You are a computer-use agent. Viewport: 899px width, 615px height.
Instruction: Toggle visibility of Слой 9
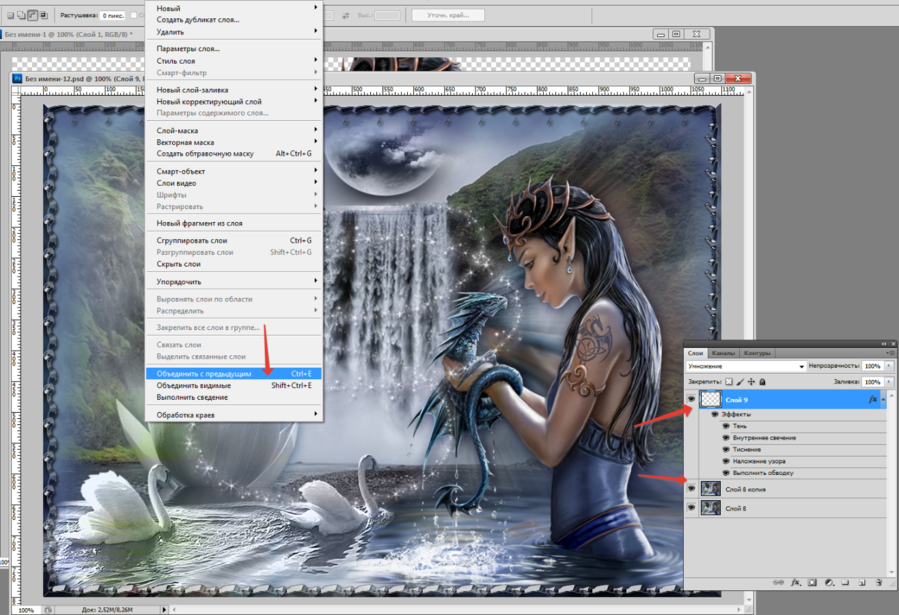click(x=691, y=399)
